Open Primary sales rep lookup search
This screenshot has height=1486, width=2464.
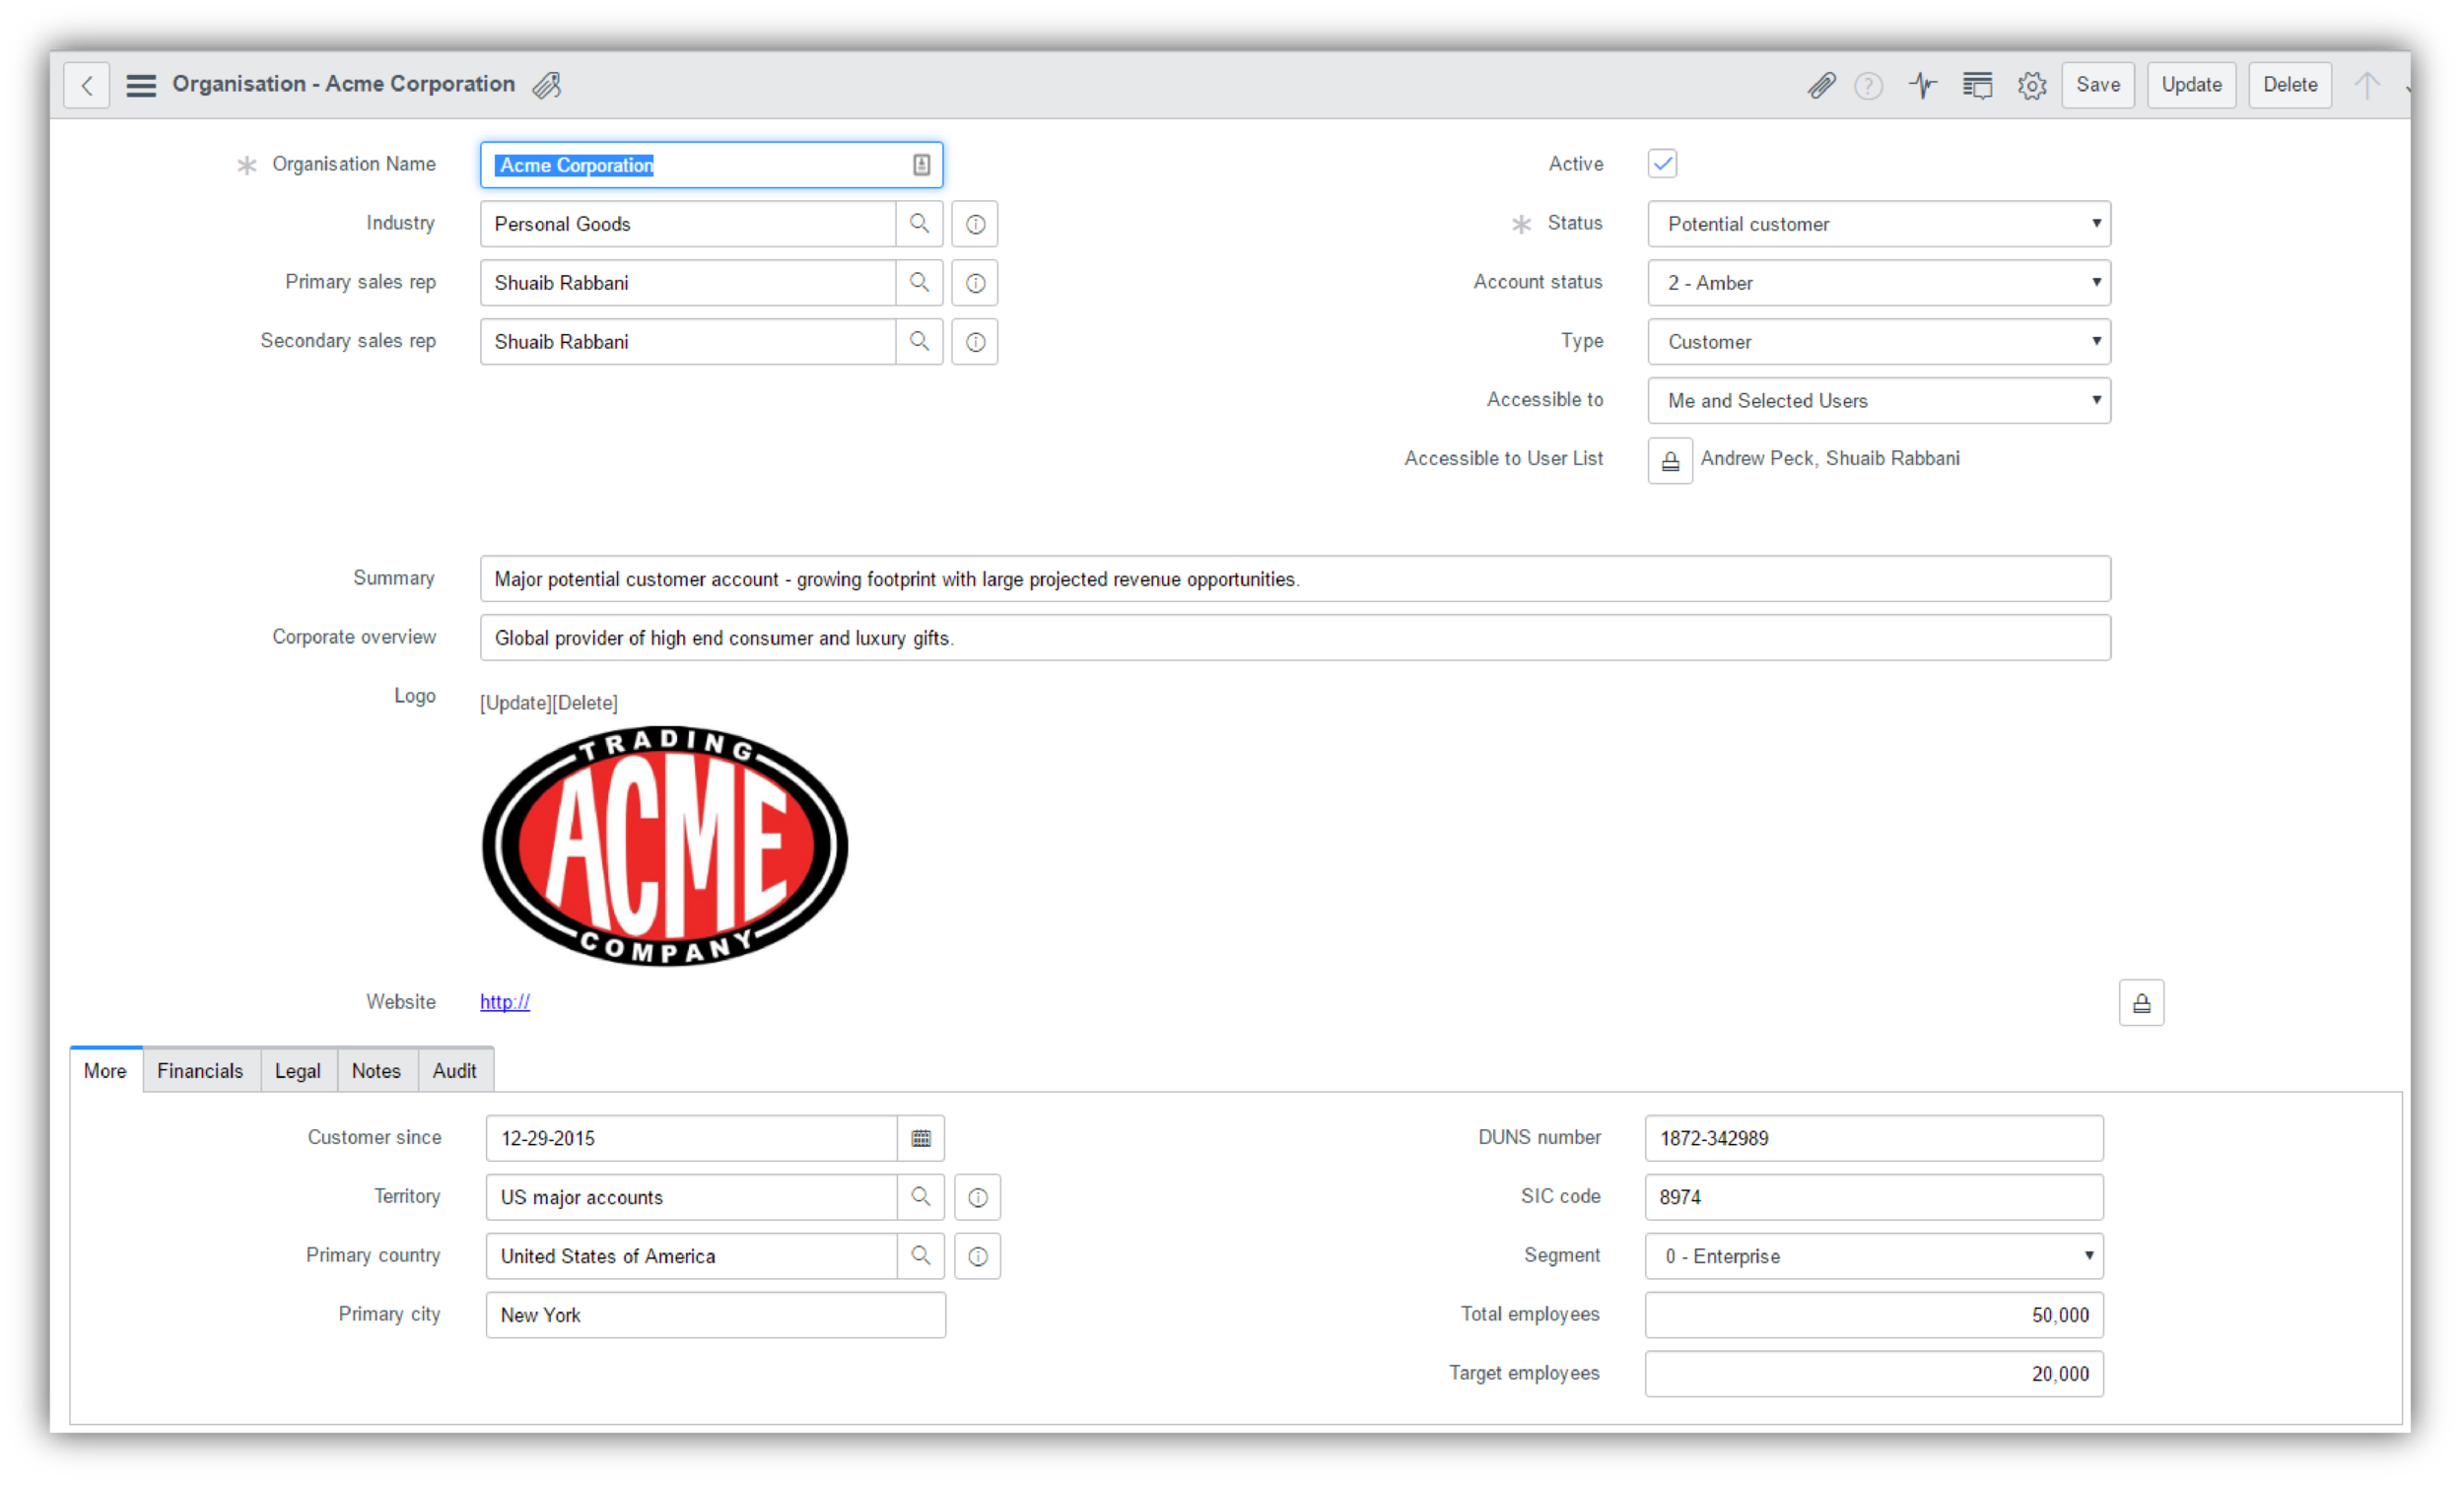[x=919, y=283]
